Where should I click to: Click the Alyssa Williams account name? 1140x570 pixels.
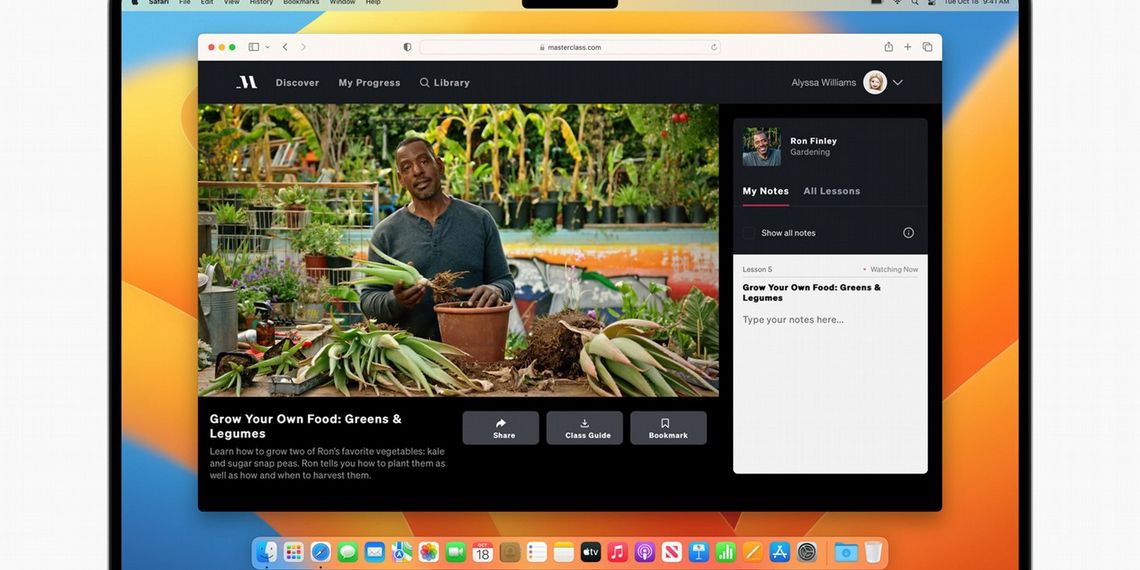pyautogui.click(x=824, y=83)
